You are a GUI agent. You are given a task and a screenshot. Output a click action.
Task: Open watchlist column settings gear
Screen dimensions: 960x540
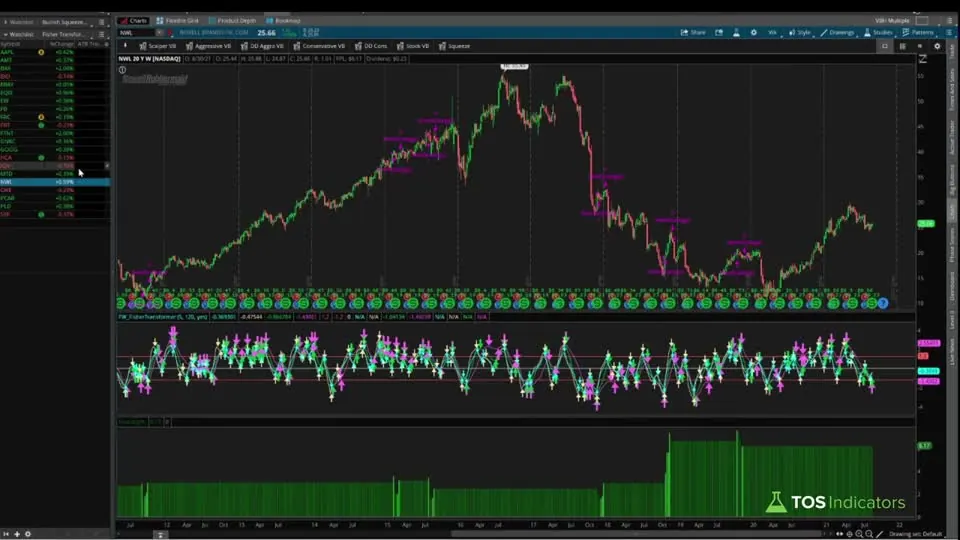(x=107, y=44)
